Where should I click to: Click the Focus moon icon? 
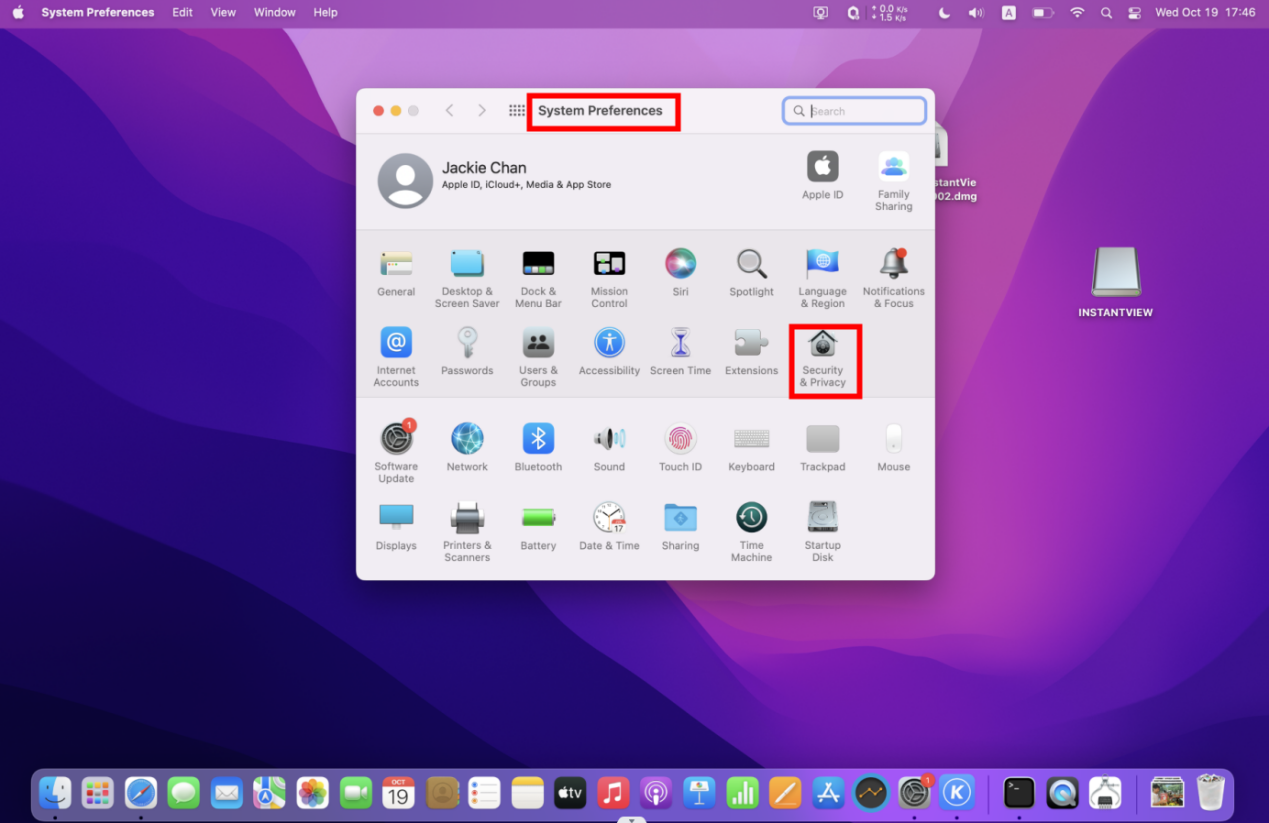click(x=944, y=13)
